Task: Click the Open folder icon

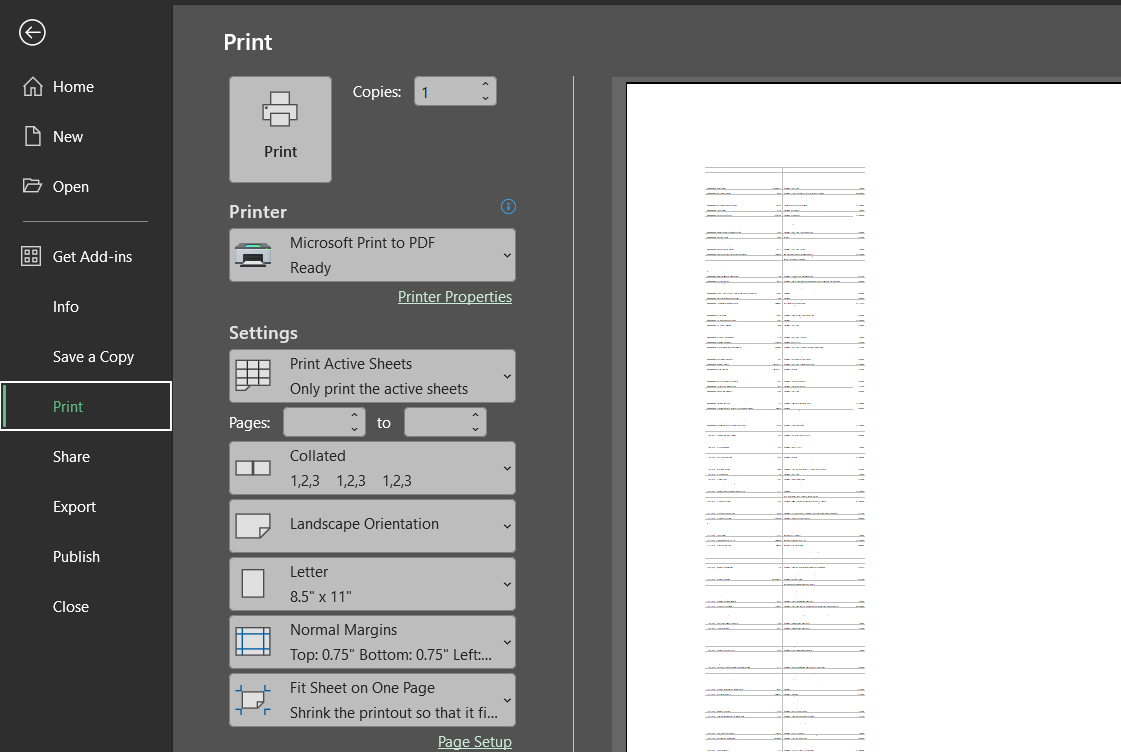Action: point(31,186)
